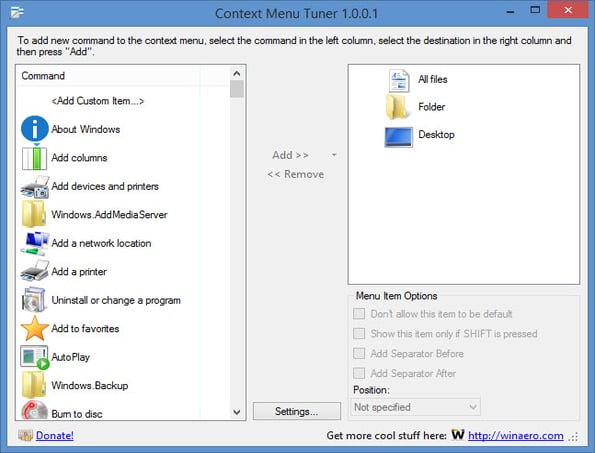The width and height of the screenshot is (595, 453).
Task: Tick "Don't allow this item to be default"
Action: point(359,314)
